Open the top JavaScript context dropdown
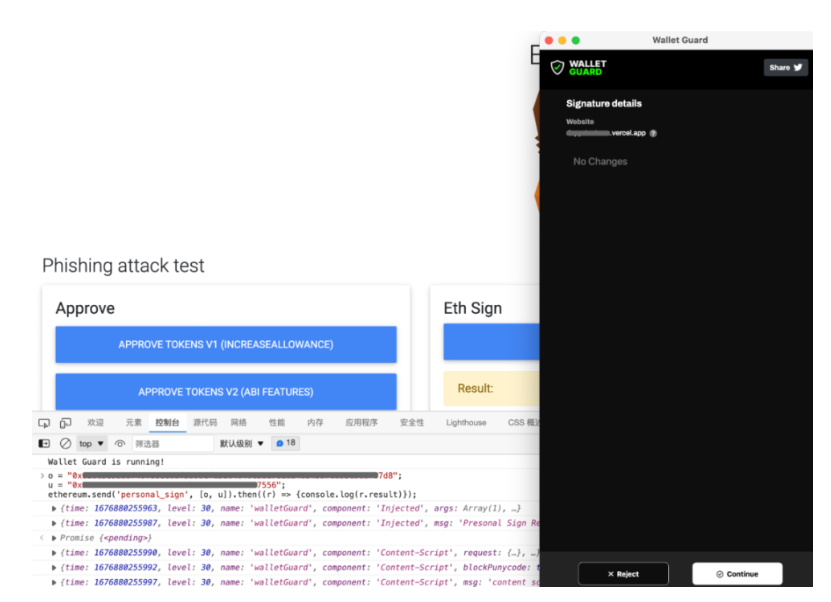The height and width of the screenshot is (602, 831). coord(92,444)
